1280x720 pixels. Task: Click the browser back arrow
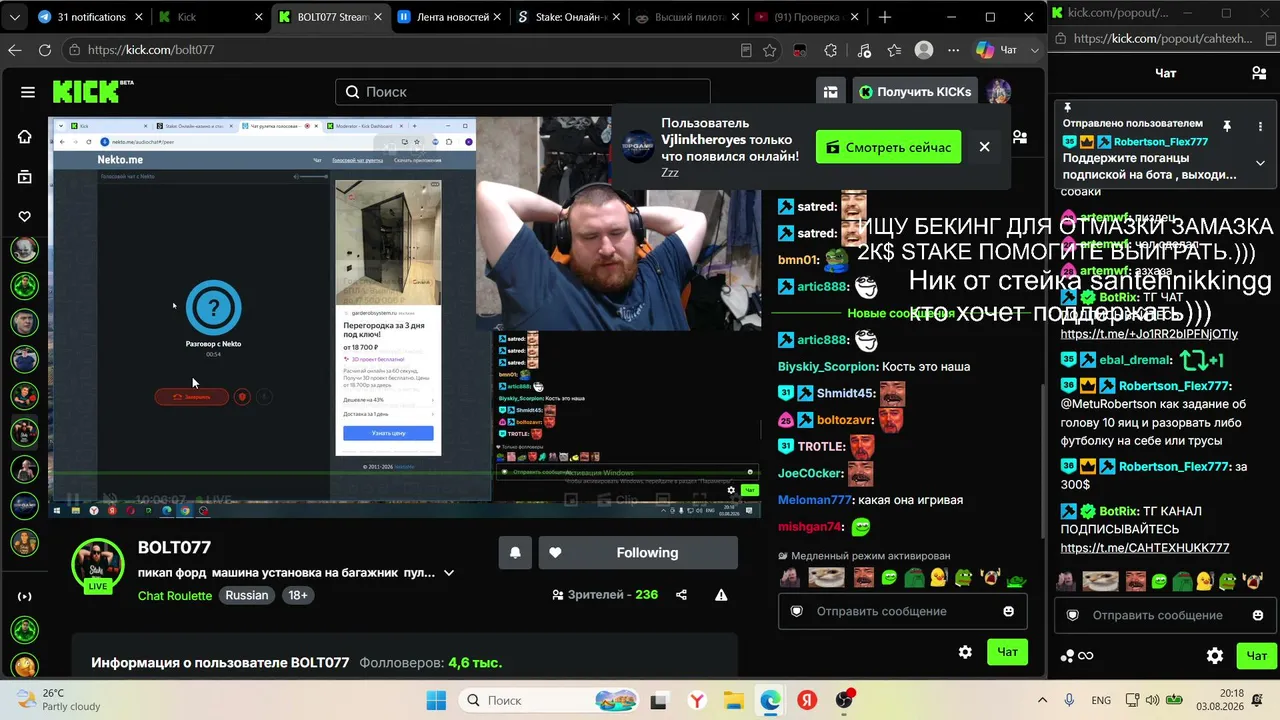[15, 50]
